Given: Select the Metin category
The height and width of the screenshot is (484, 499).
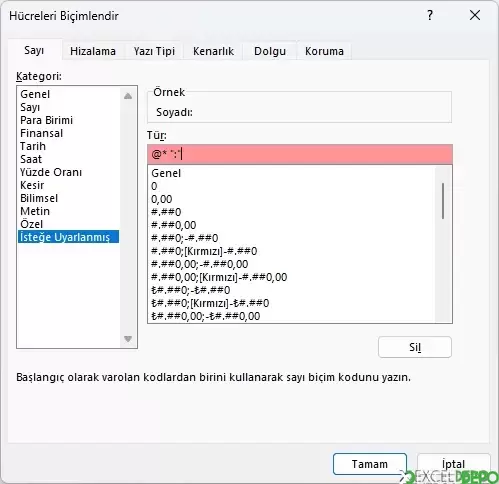Looking at the screenshot, I should click(x=68, y=211).
